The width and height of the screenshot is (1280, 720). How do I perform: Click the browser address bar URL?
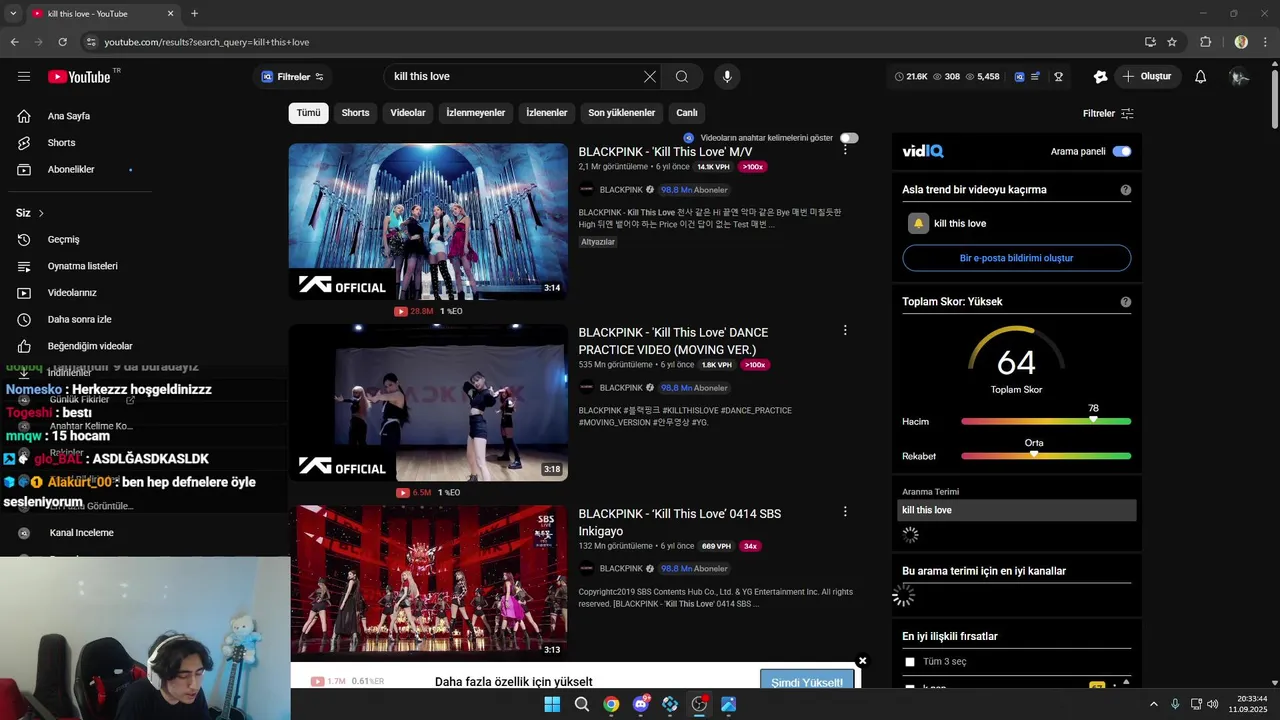click(207, 42)
